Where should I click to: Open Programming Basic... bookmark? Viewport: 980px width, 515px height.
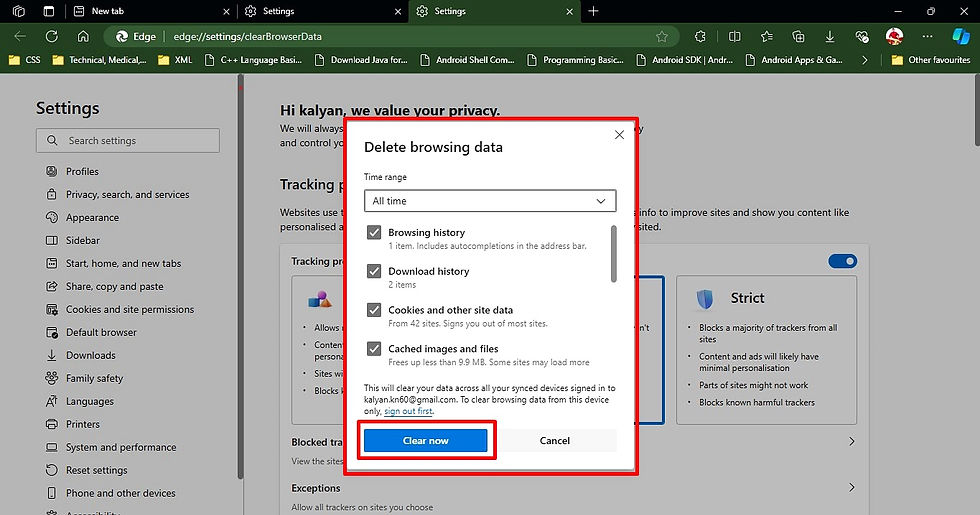pyautogui.click(x=575, y=60)
